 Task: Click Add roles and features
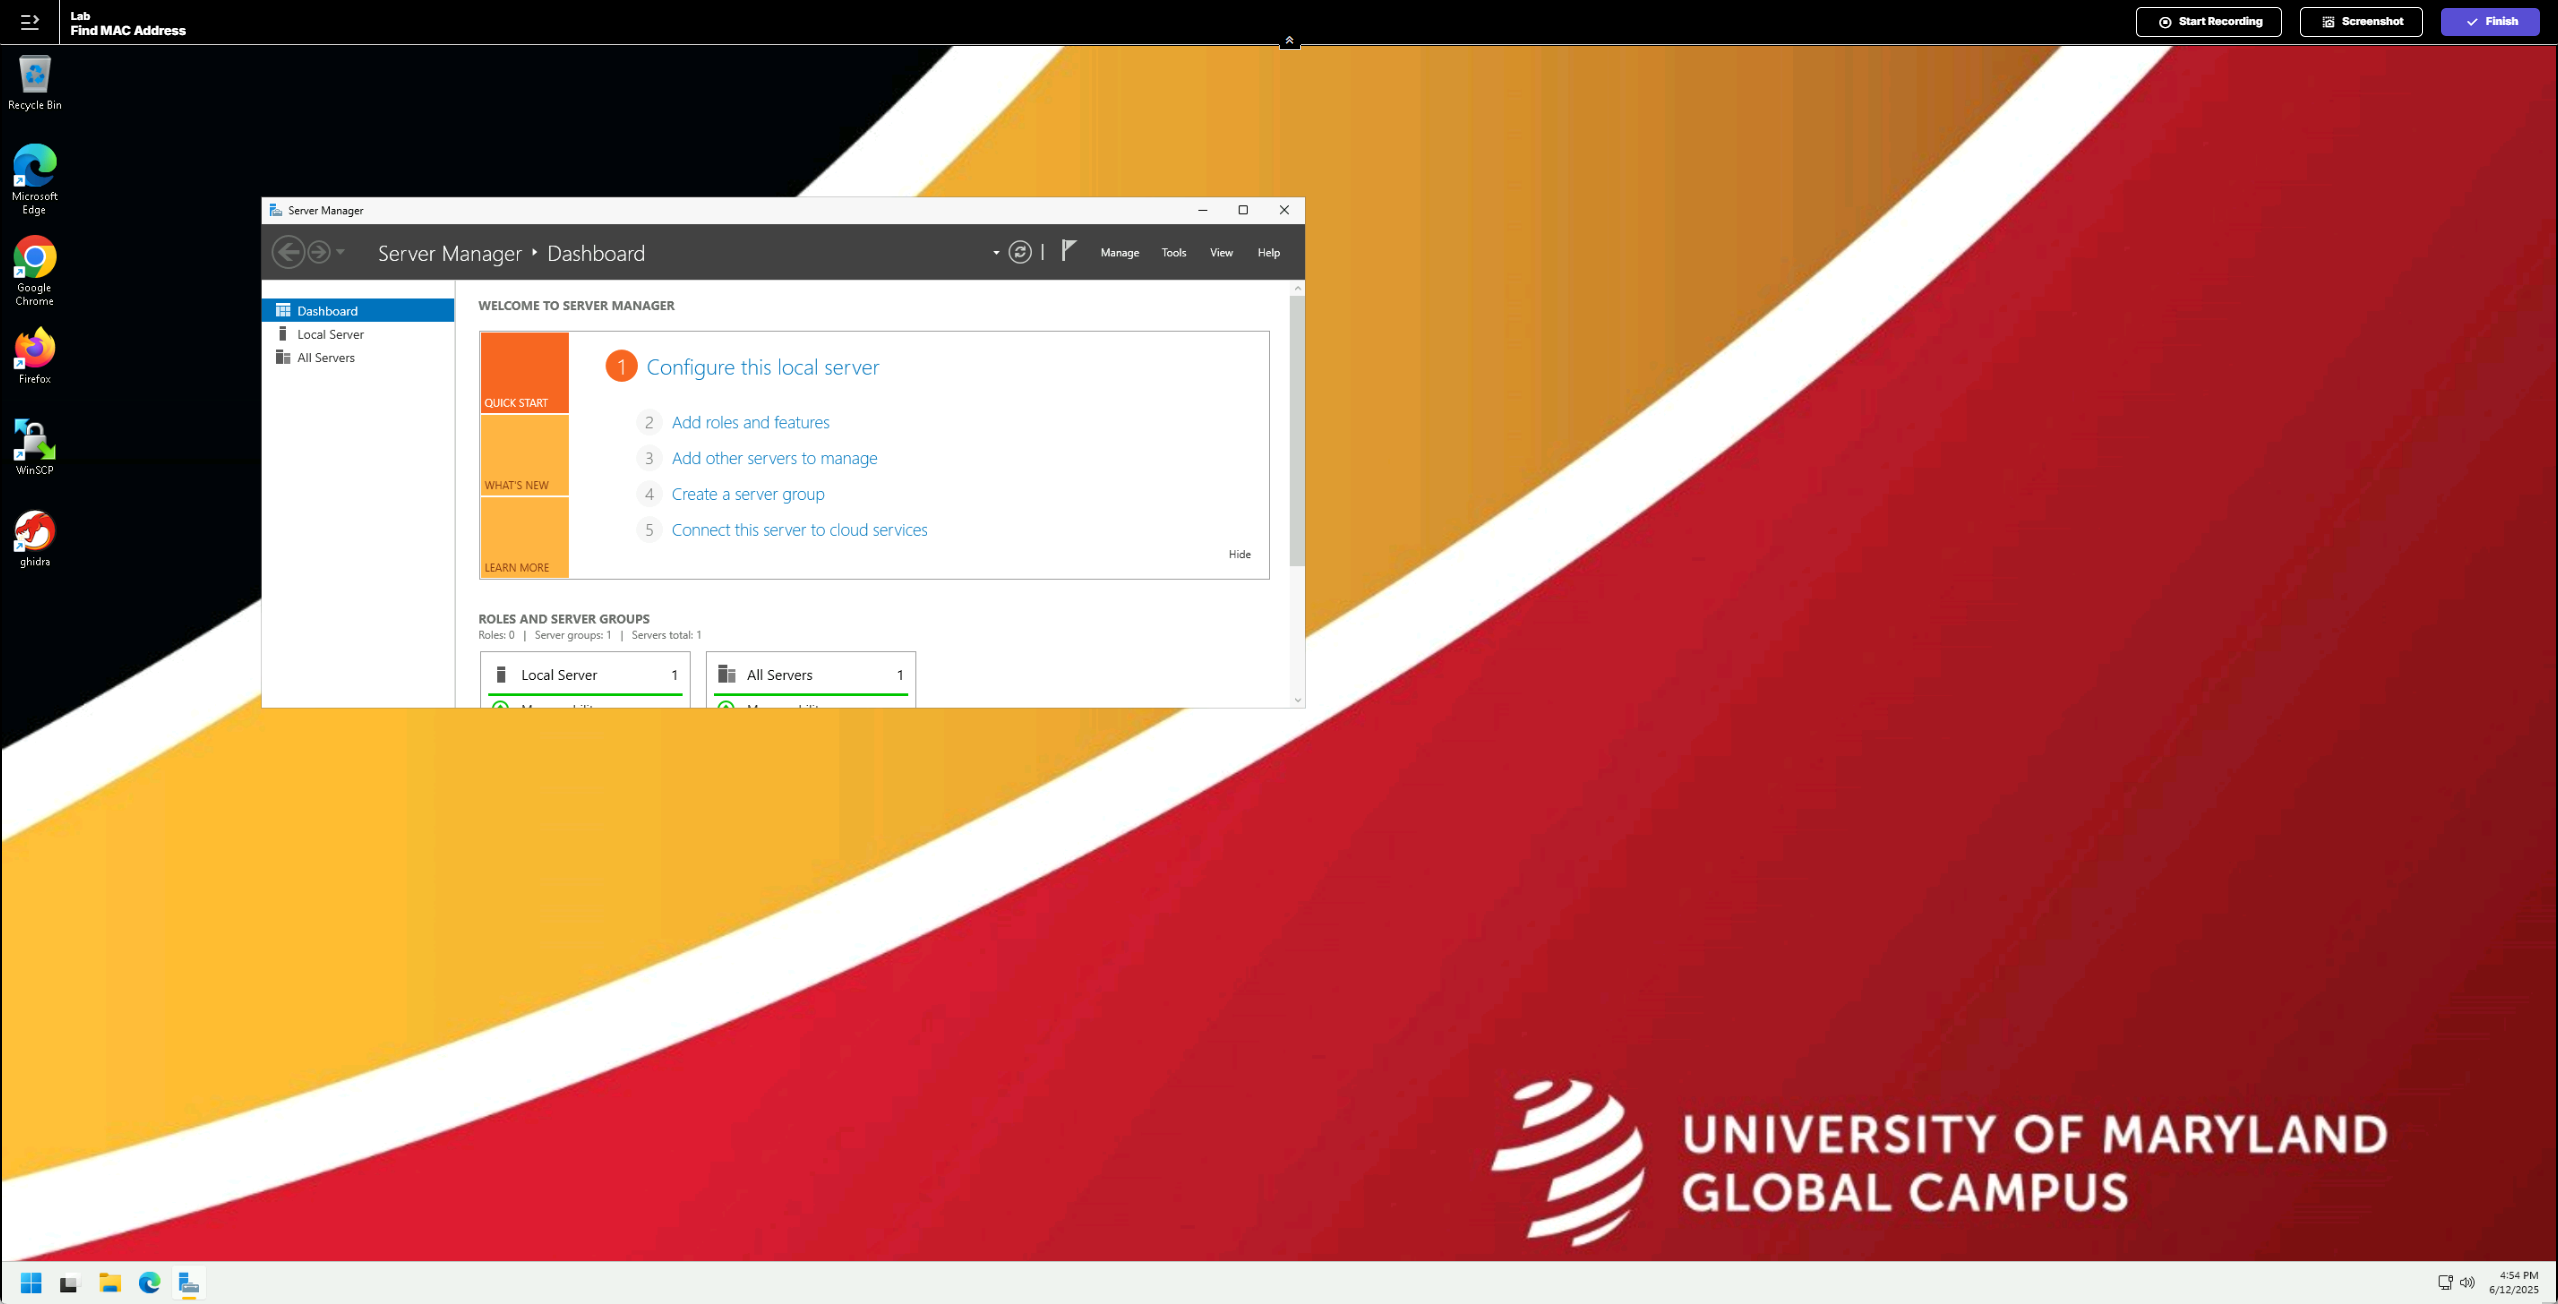click(x=750, y=422)
